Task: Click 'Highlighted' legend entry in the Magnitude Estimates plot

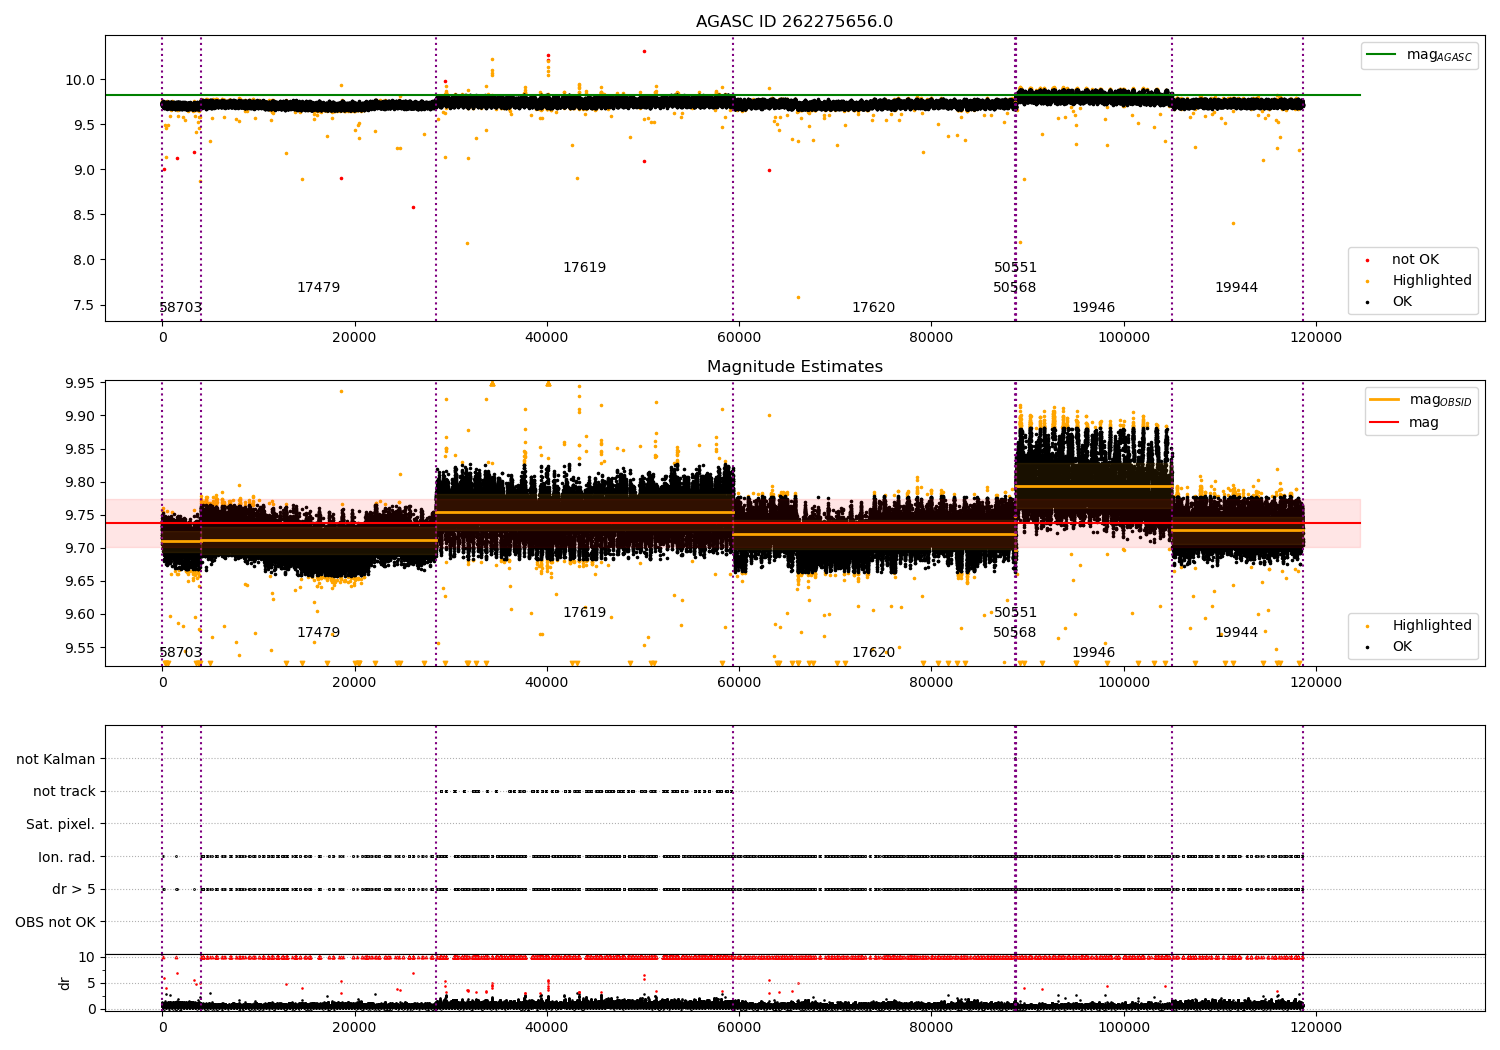Action: [1432, 626]
